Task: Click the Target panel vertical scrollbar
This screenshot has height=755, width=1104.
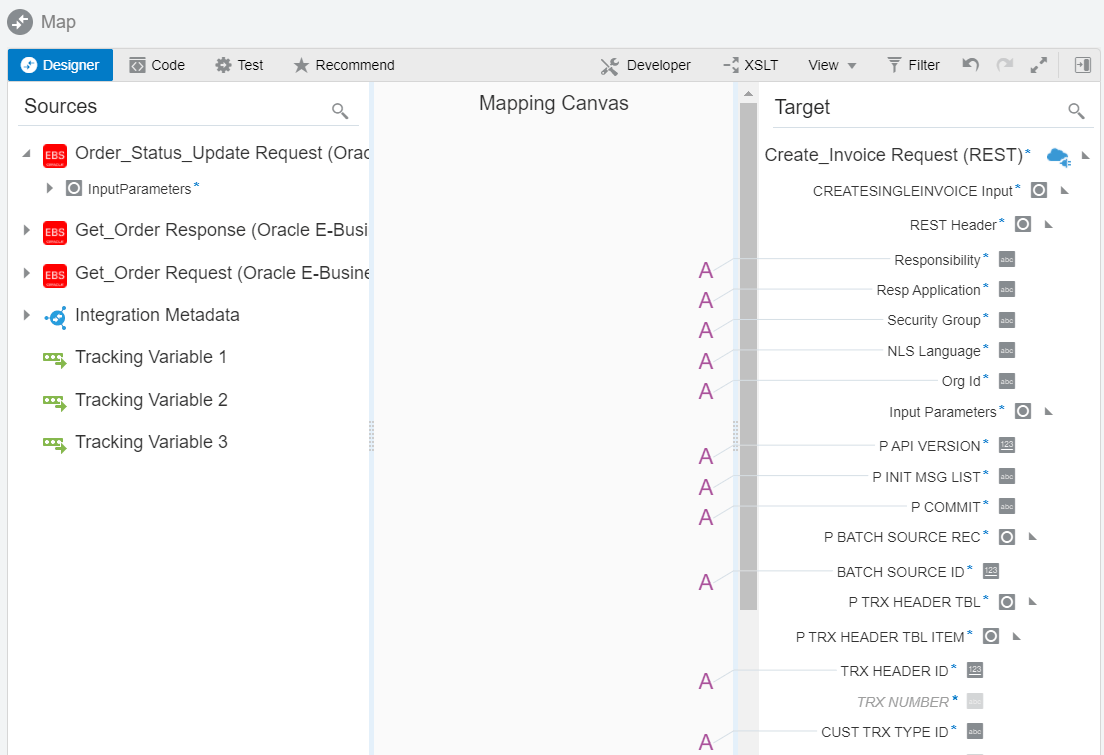Action: click(748, 356)
